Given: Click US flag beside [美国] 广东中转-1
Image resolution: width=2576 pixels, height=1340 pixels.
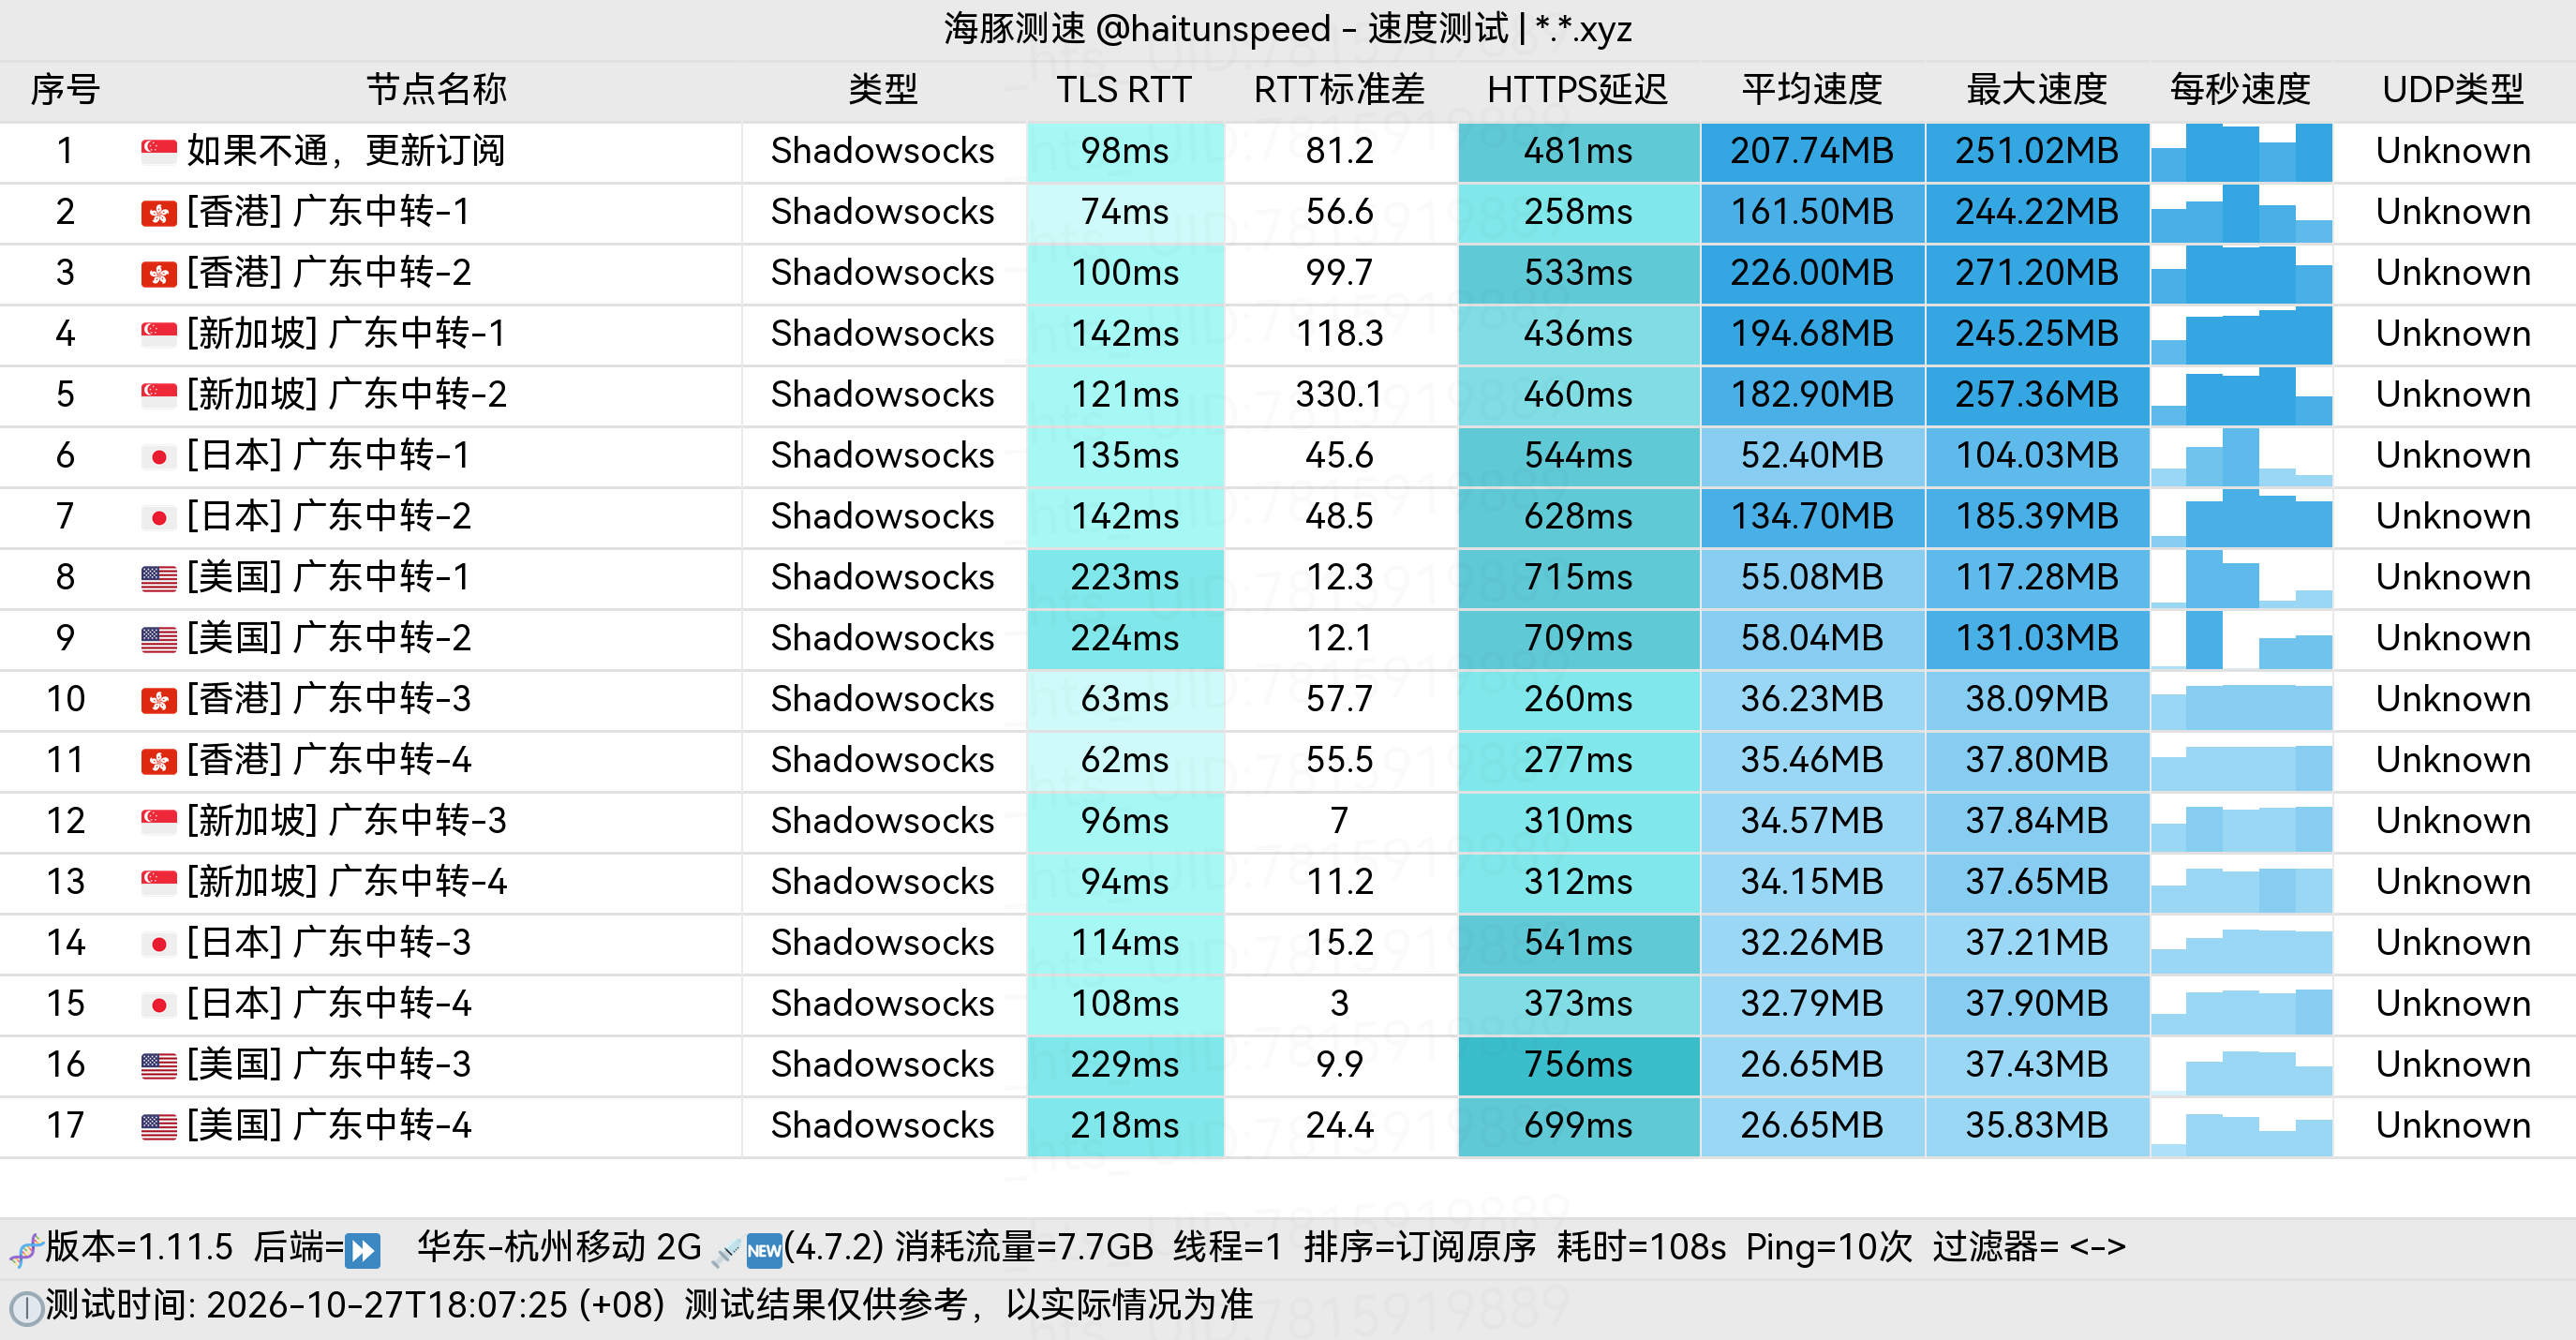Looking at the screenshot, I should 159,579.
